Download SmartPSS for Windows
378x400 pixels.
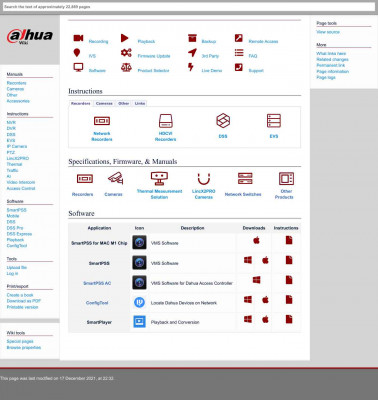[x=248, y=260]
